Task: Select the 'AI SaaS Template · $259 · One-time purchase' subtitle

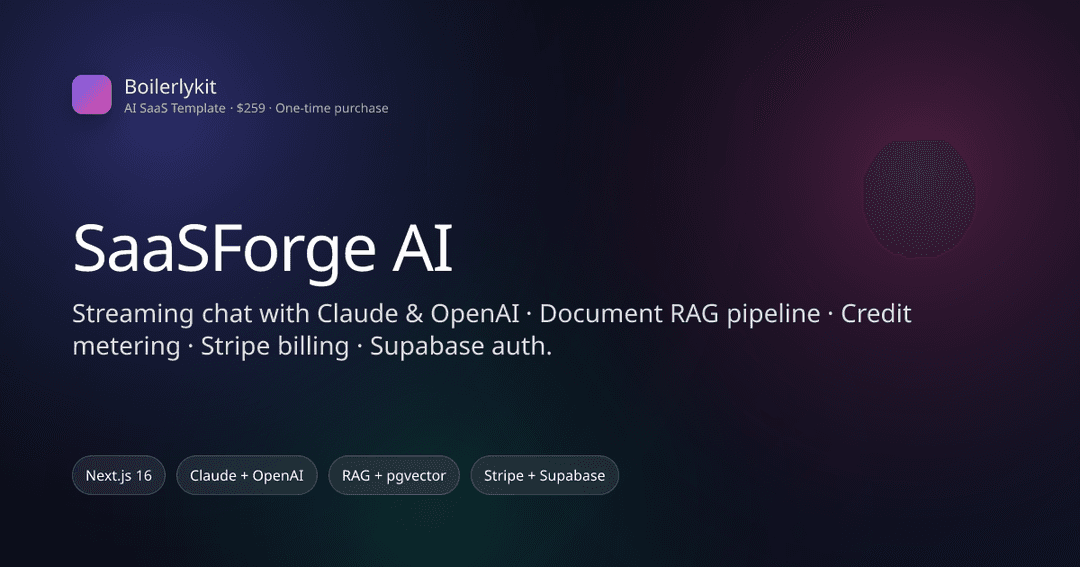Action: (x=256, y=108)
